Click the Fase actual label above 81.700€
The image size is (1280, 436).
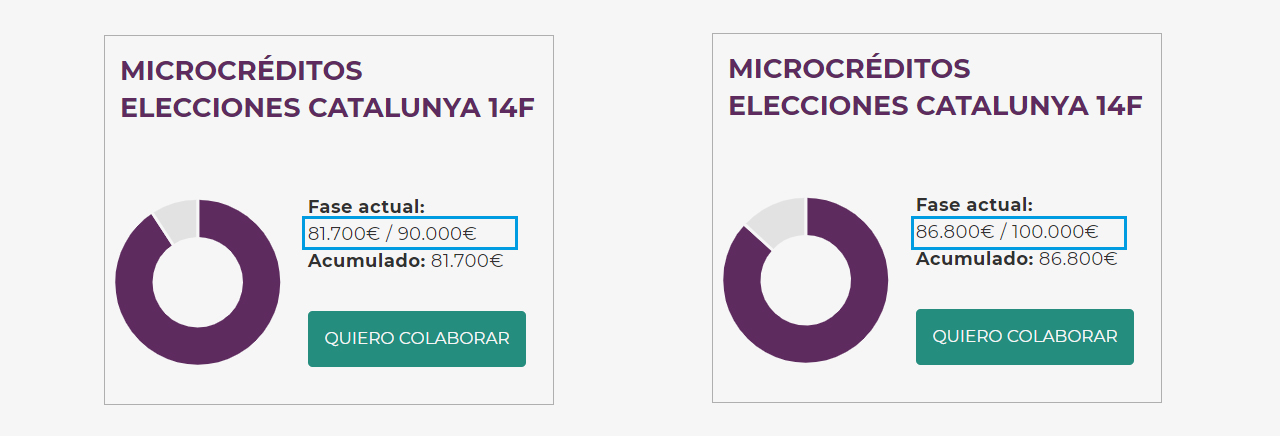point(366,207)
